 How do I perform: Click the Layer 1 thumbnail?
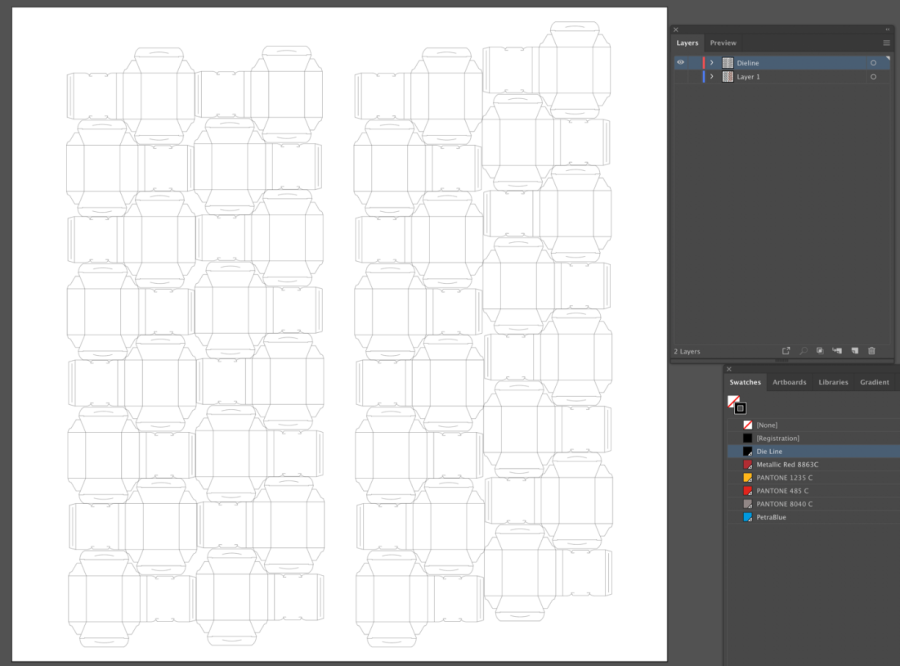[x=728, y=77]
